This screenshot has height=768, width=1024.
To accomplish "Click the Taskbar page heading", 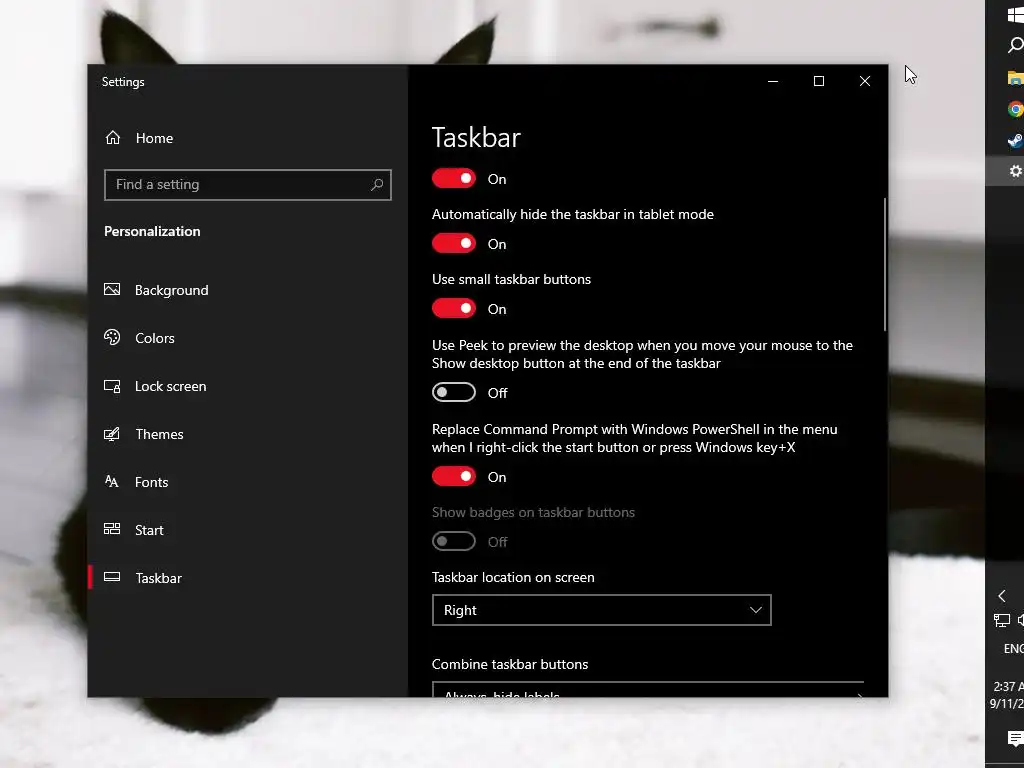I will [476, 138].
